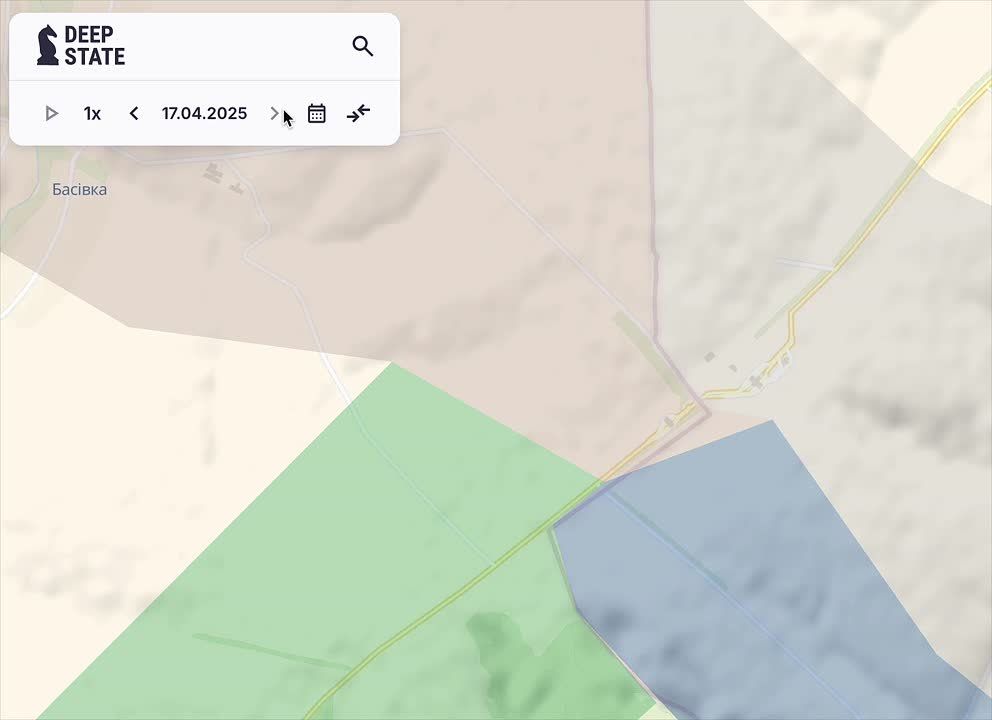Image resolution: width=992 pixels, height=720 pixels.
Task: Advance to next date with right chevron
Action: tap(274, 114)
